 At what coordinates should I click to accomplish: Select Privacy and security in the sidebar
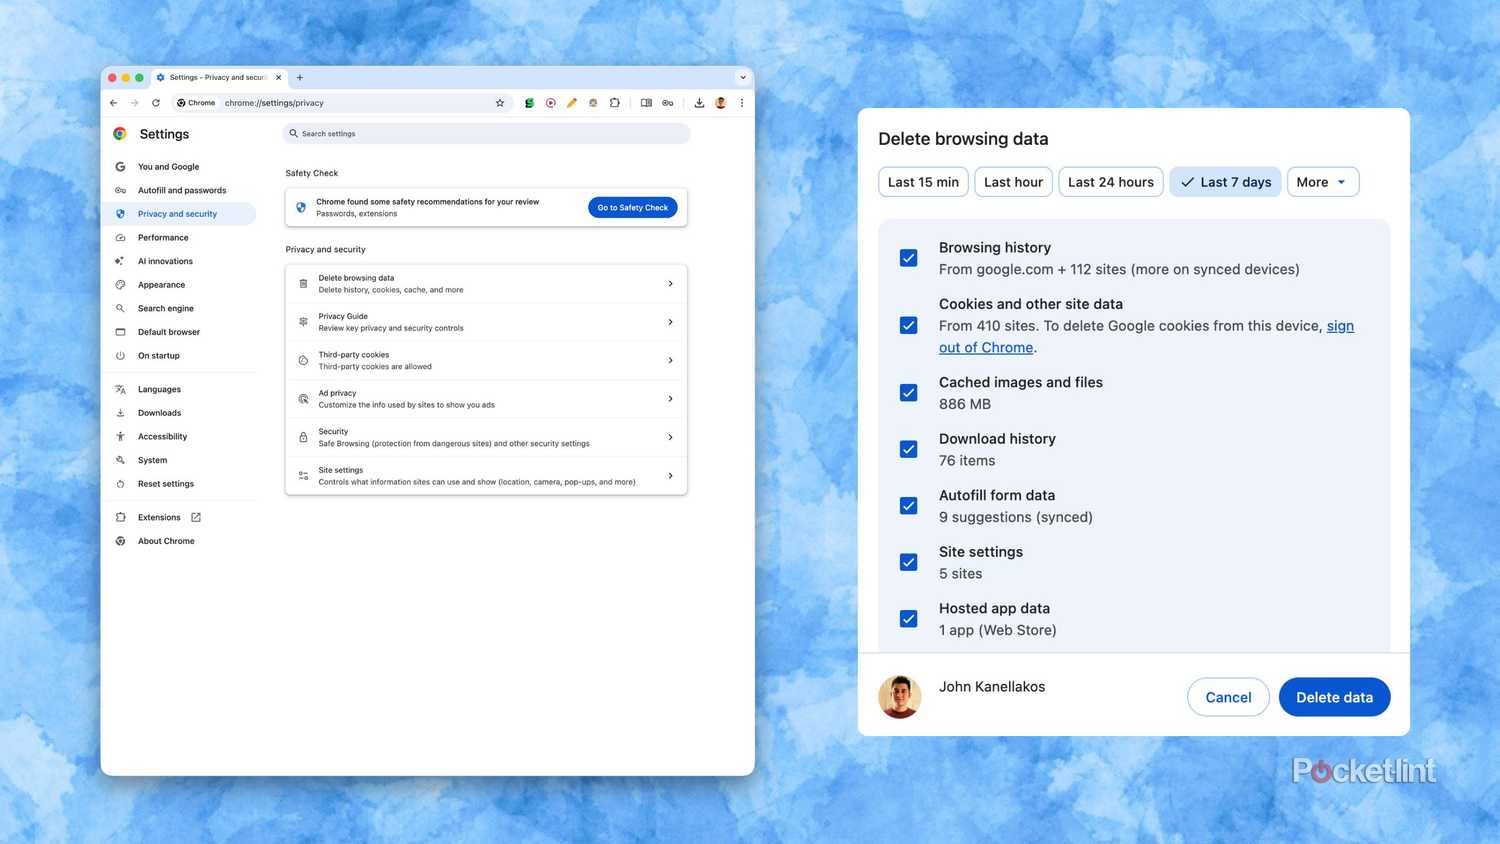click(177, 213)
